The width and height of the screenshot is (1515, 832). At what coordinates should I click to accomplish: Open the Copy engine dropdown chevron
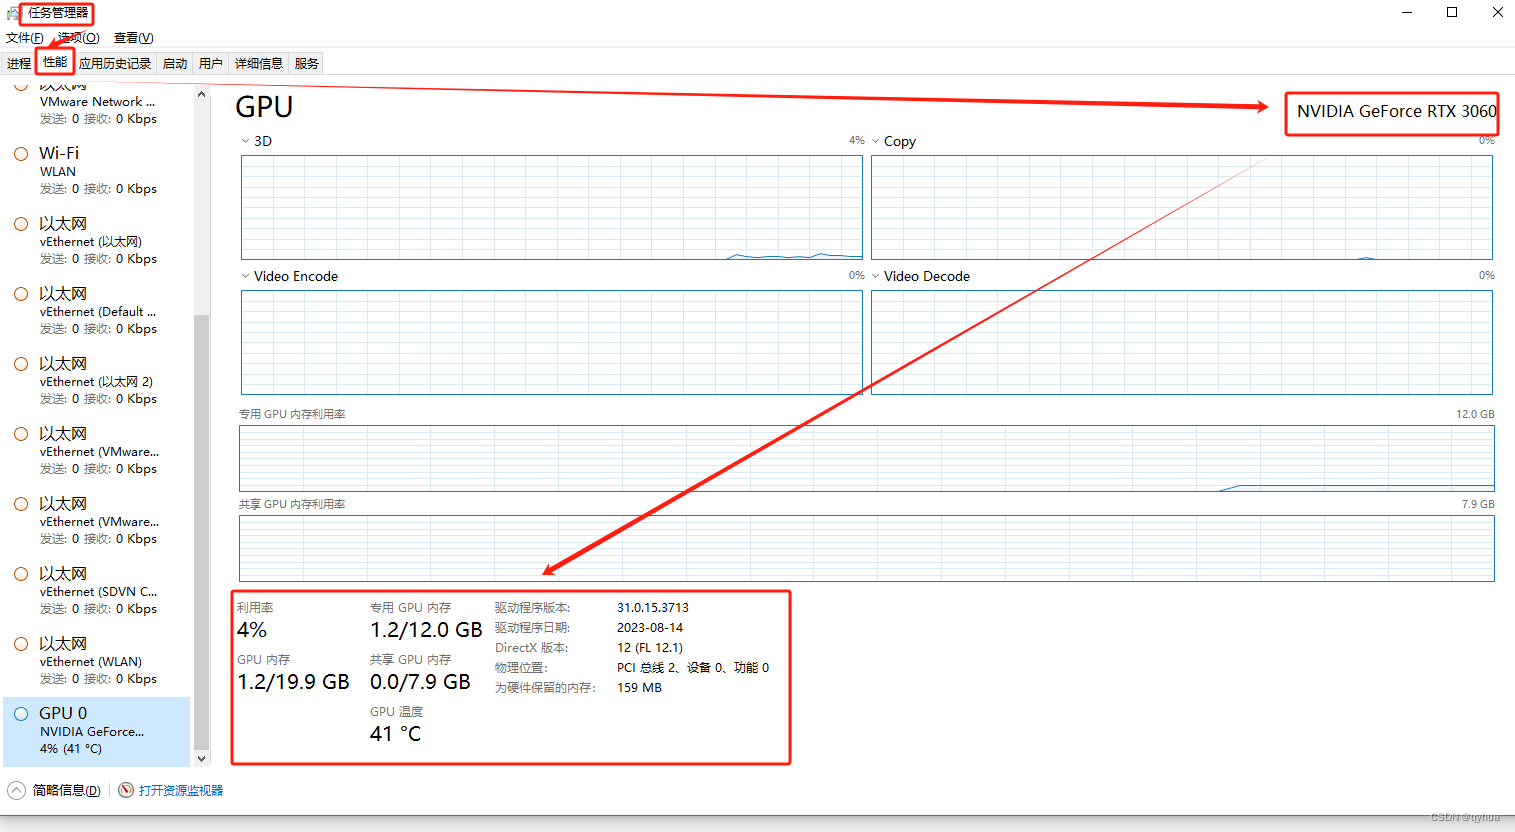pyautogui.click(x=875, y=141)
